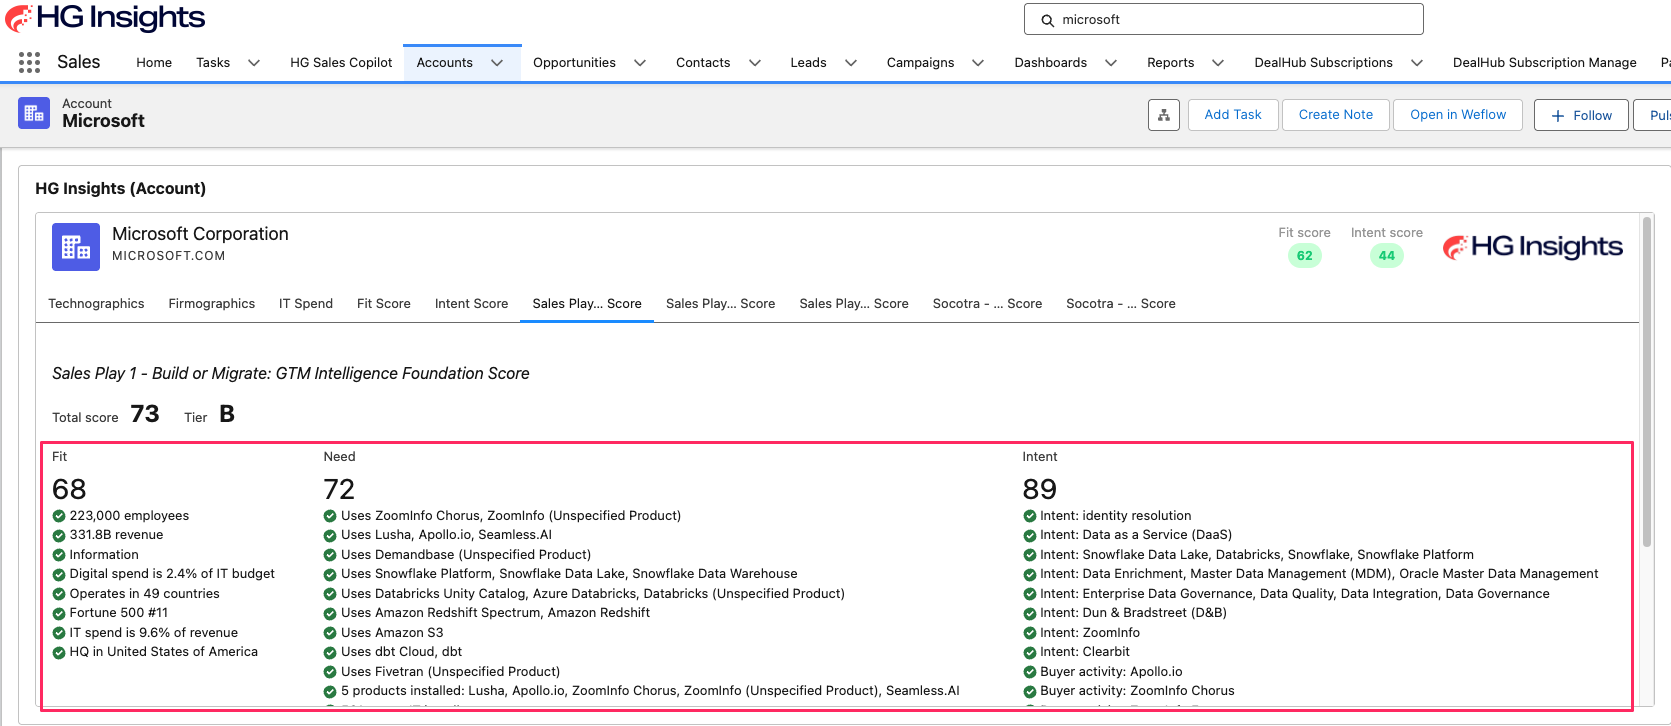The height and width of the screenshot is (726, 1671).
Task: Click the Follow button label
Action: pos(1592,116)
